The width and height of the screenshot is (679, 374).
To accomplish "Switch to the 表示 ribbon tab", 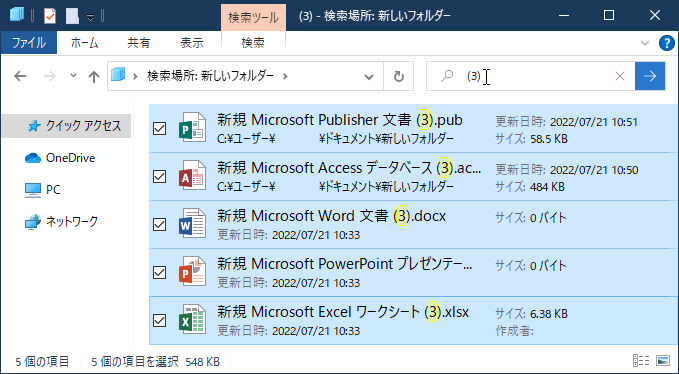I will [192, 42].
